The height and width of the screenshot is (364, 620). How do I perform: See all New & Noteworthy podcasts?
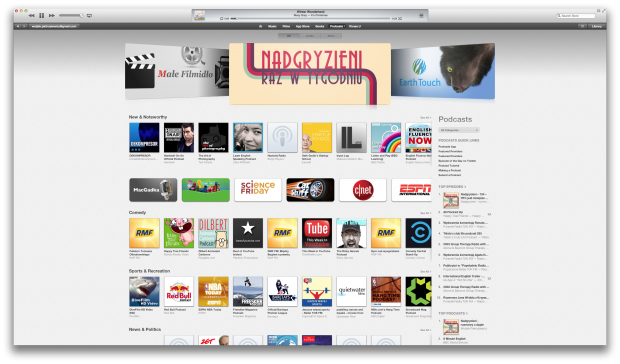pyautogui.click(x=425, y=117)
